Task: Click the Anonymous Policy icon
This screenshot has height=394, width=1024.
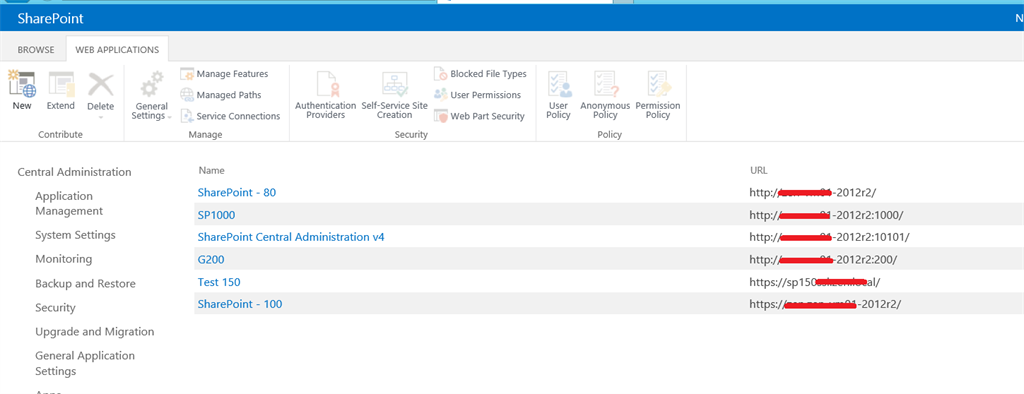Action: 605,85
